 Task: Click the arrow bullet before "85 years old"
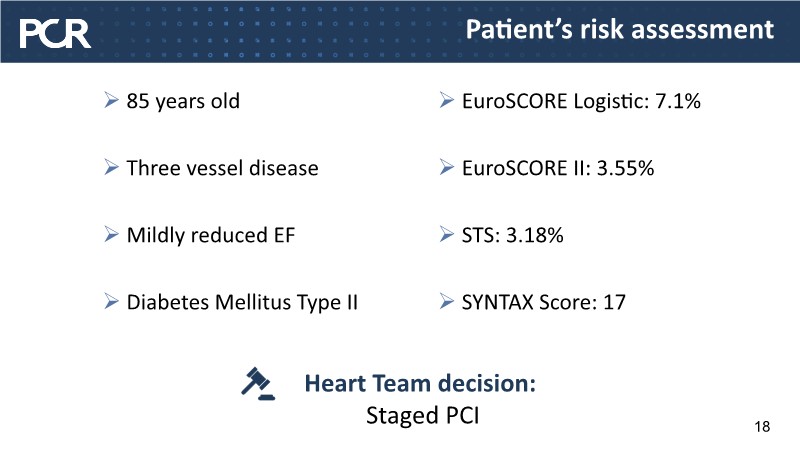pos(113,101)
